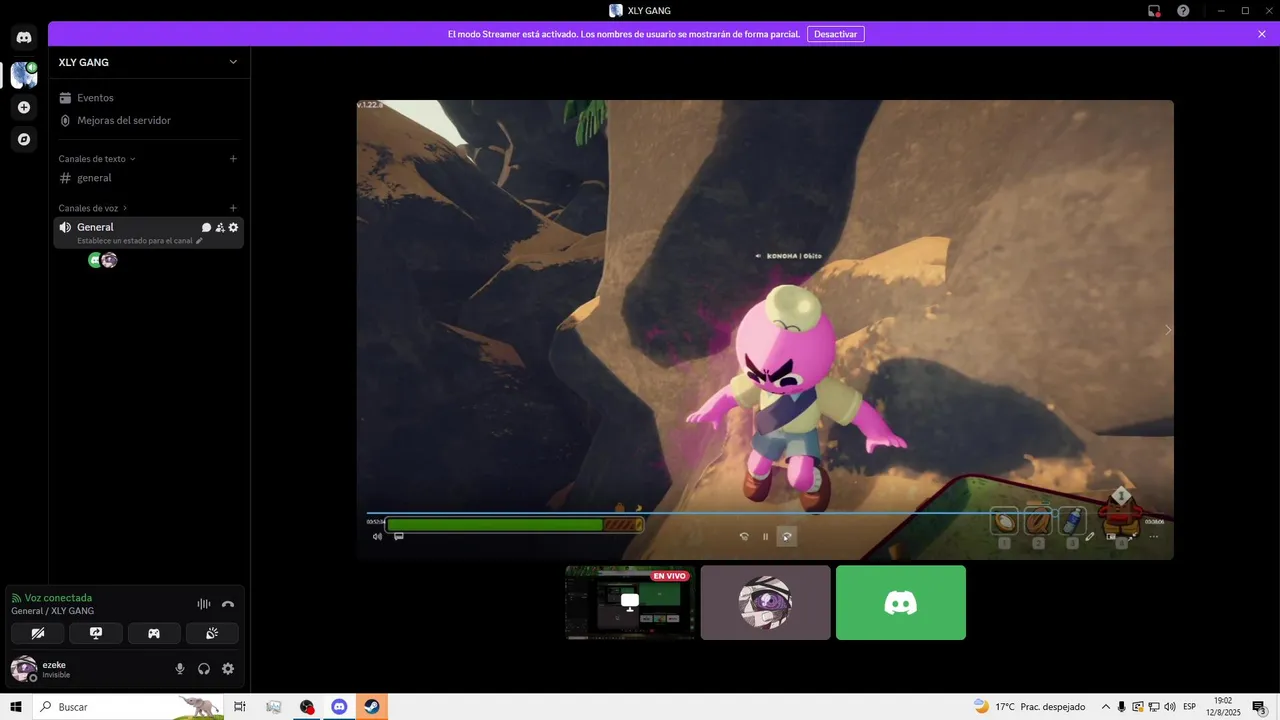
Task: Open Steam from the taskbar
Action: coord(371,707)
